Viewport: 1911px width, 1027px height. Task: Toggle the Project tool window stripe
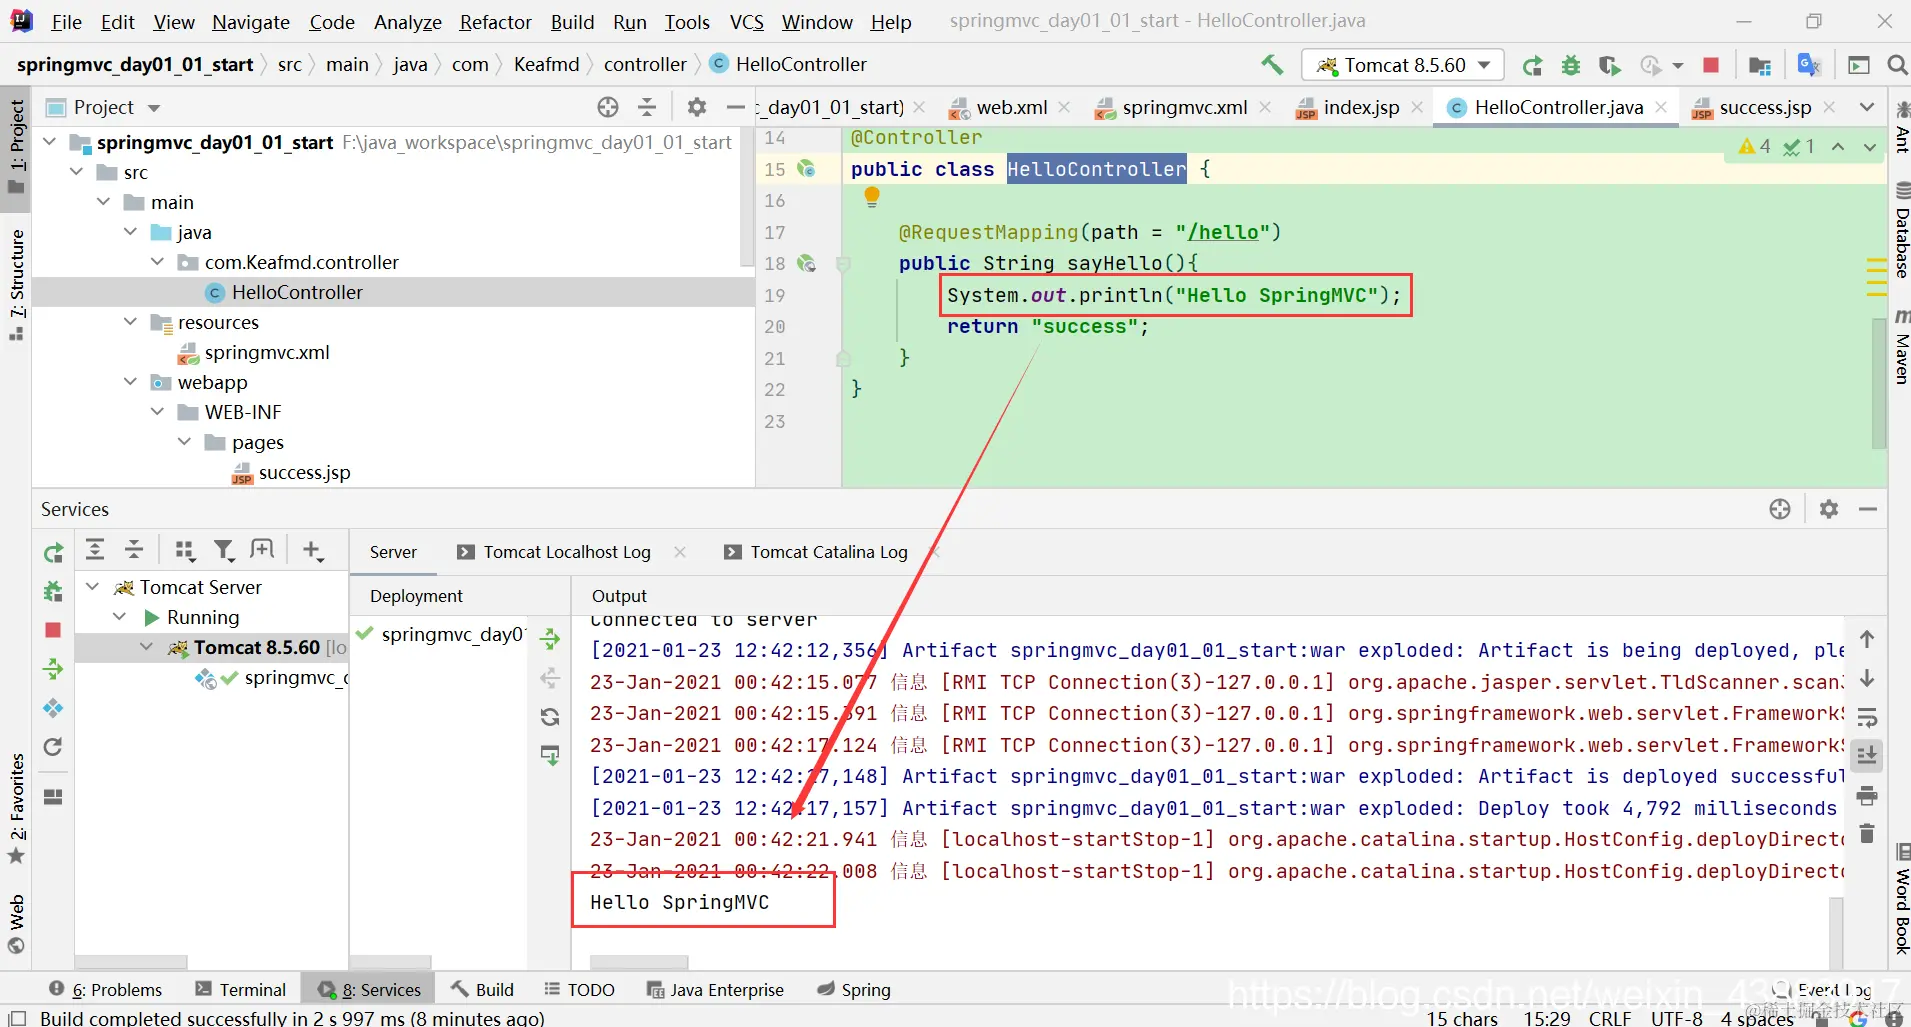(x=16, y=149)
